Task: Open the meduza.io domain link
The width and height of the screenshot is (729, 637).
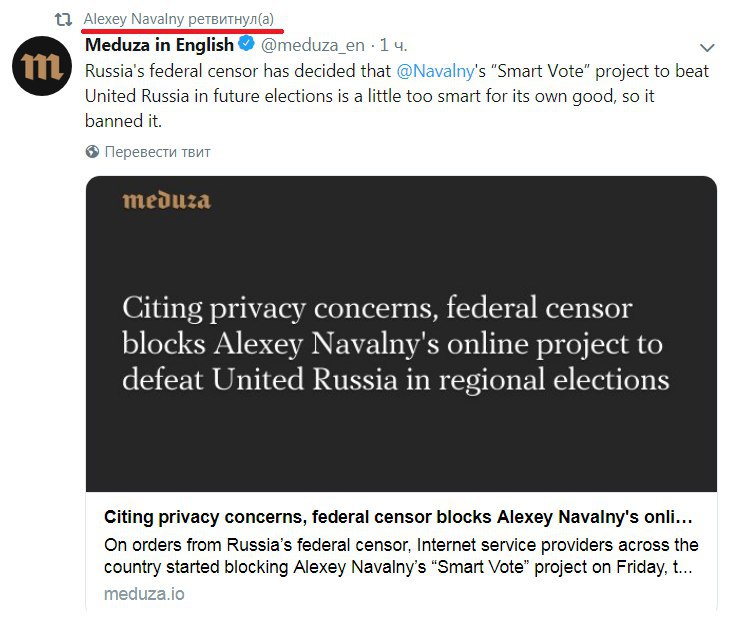Action: tap(144, 594)
